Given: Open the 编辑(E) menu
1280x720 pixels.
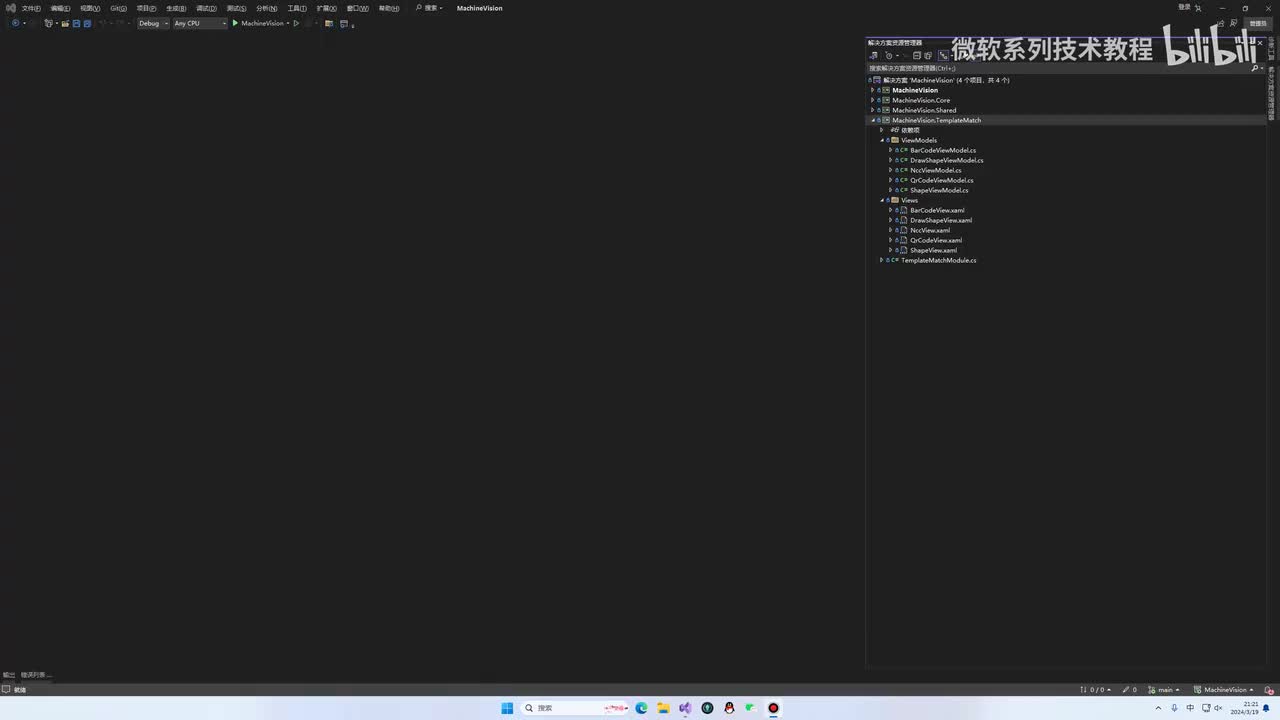Looking at the screenshot, I should (x=60, y=8).
